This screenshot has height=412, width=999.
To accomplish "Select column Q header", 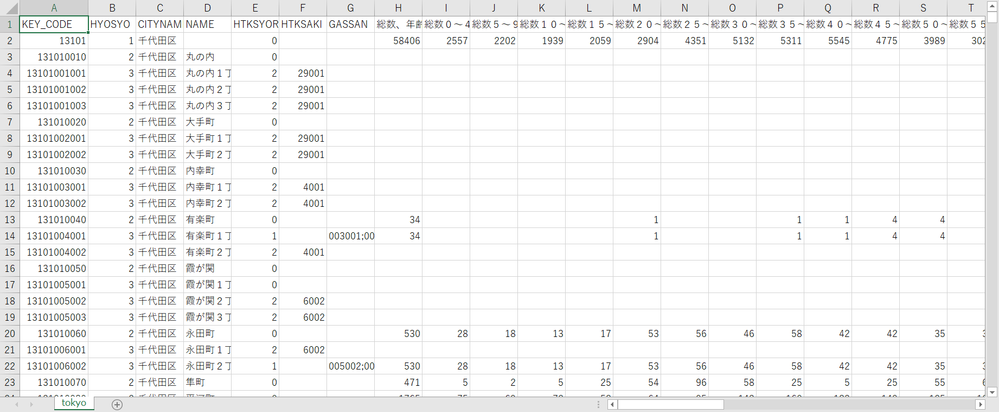I will [x=828, y=8].
